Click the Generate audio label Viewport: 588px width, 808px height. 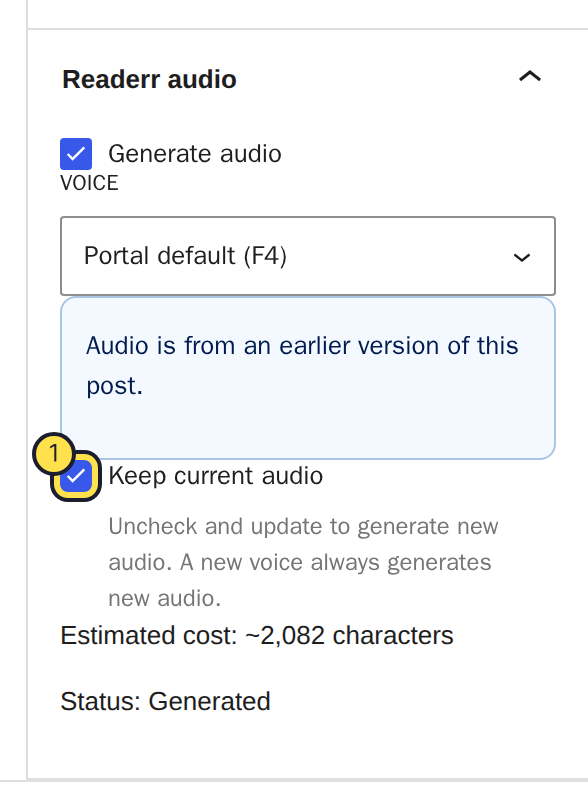195,154
